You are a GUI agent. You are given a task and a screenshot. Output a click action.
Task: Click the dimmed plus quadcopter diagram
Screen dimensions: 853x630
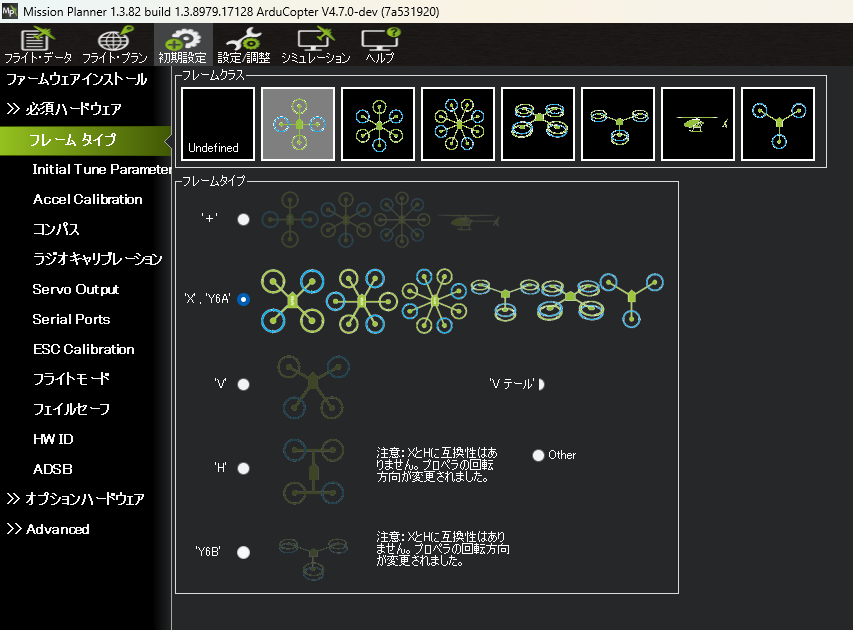290,219
